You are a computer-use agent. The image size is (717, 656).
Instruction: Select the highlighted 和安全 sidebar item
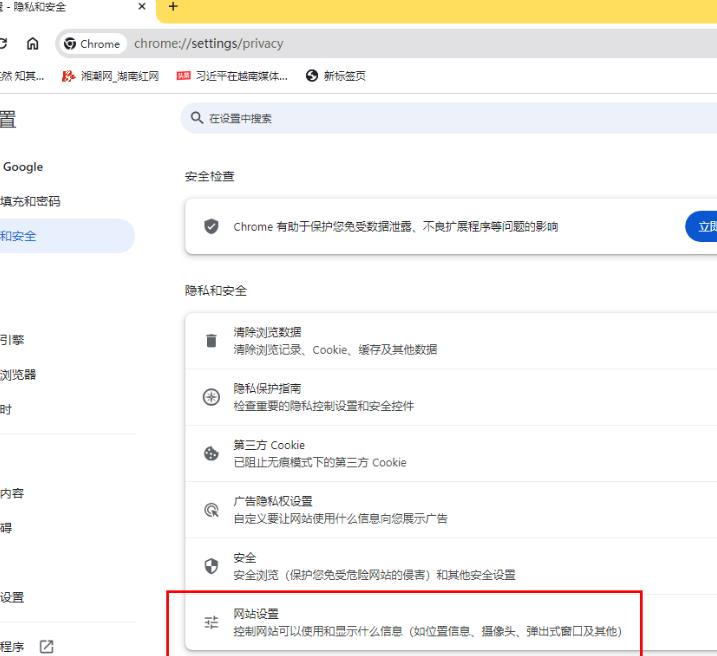pyautogui.click(x=66, y=236)
